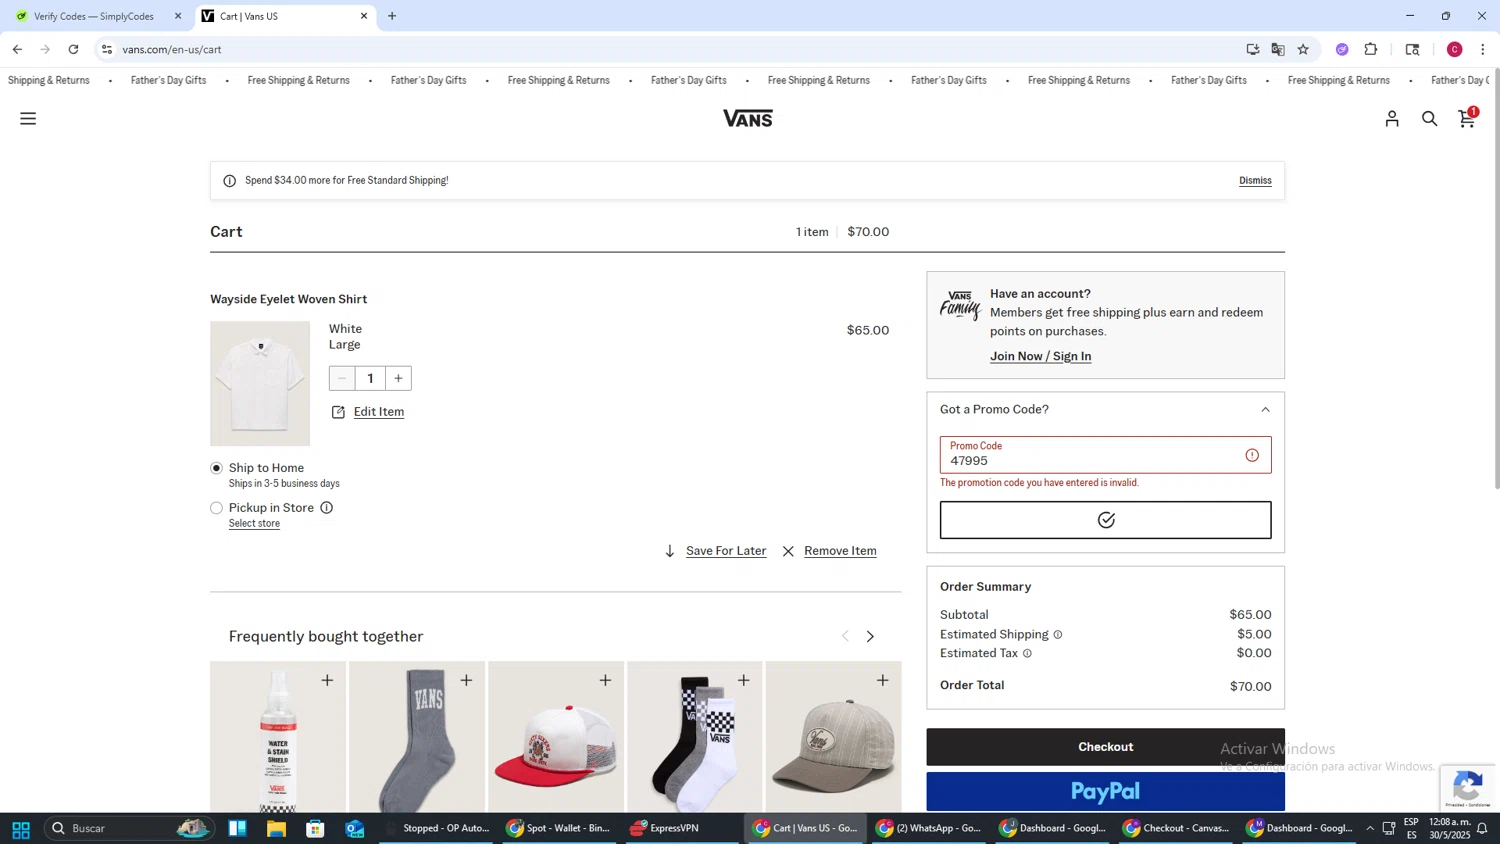The image size is (1500, 844).
Task: Open Spot Wallet Chrome window from the taskbar
Action: pyautogui.click(x=558, y=829)
